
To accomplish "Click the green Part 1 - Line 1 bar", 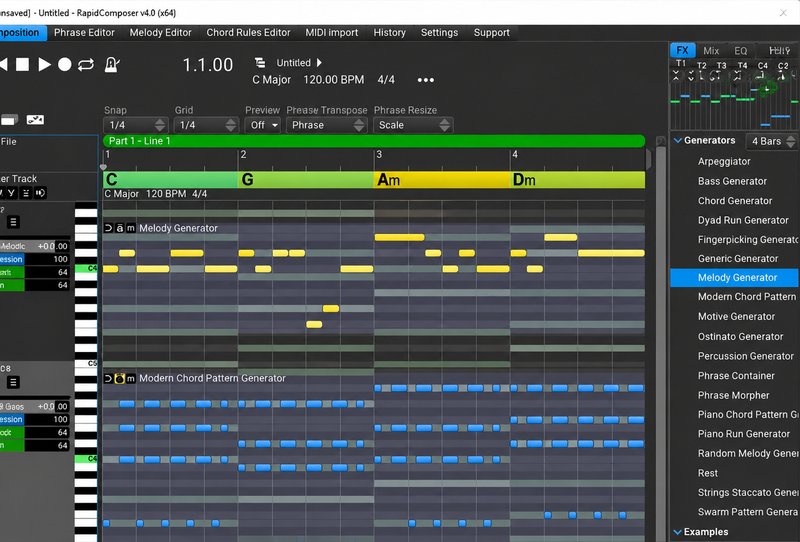I will 374,141.
